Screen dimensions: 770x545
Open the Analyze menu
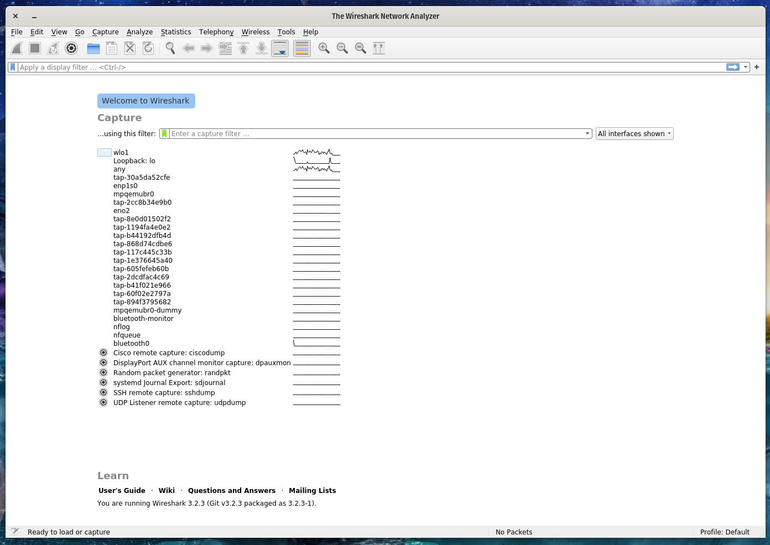click(140, 32)
